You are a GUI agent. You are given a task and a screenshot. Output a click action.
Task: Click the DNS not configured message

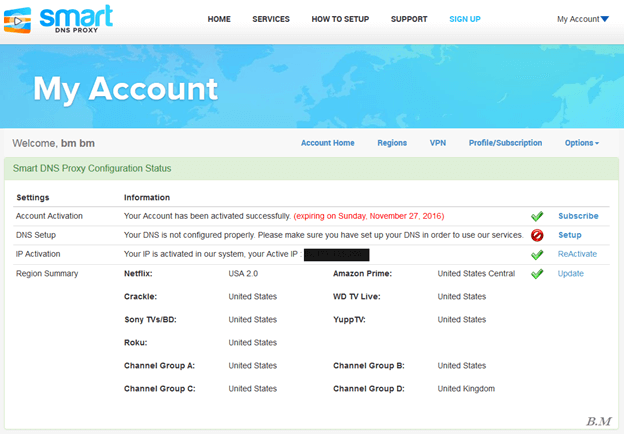[x=324, y=235]
